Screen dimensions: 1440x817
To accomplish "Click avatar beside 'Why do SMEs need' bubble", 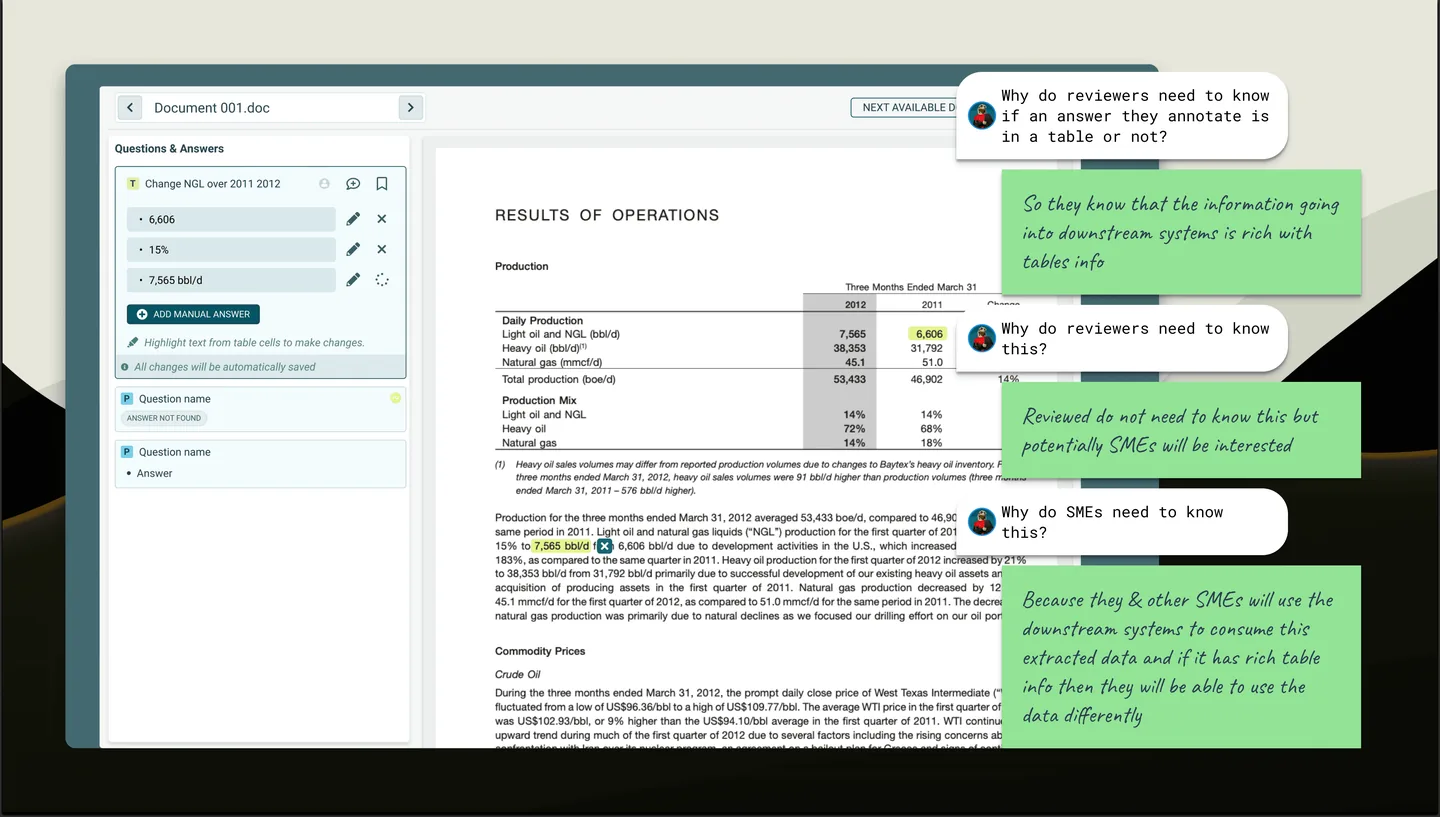I will click(x=982, y=521).
